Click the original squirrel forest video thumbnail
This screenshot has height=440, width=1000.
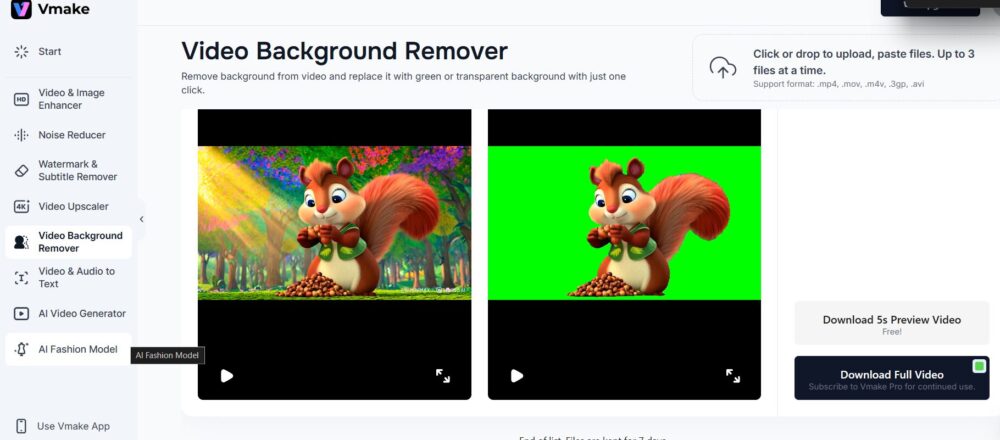coord(334,223)
